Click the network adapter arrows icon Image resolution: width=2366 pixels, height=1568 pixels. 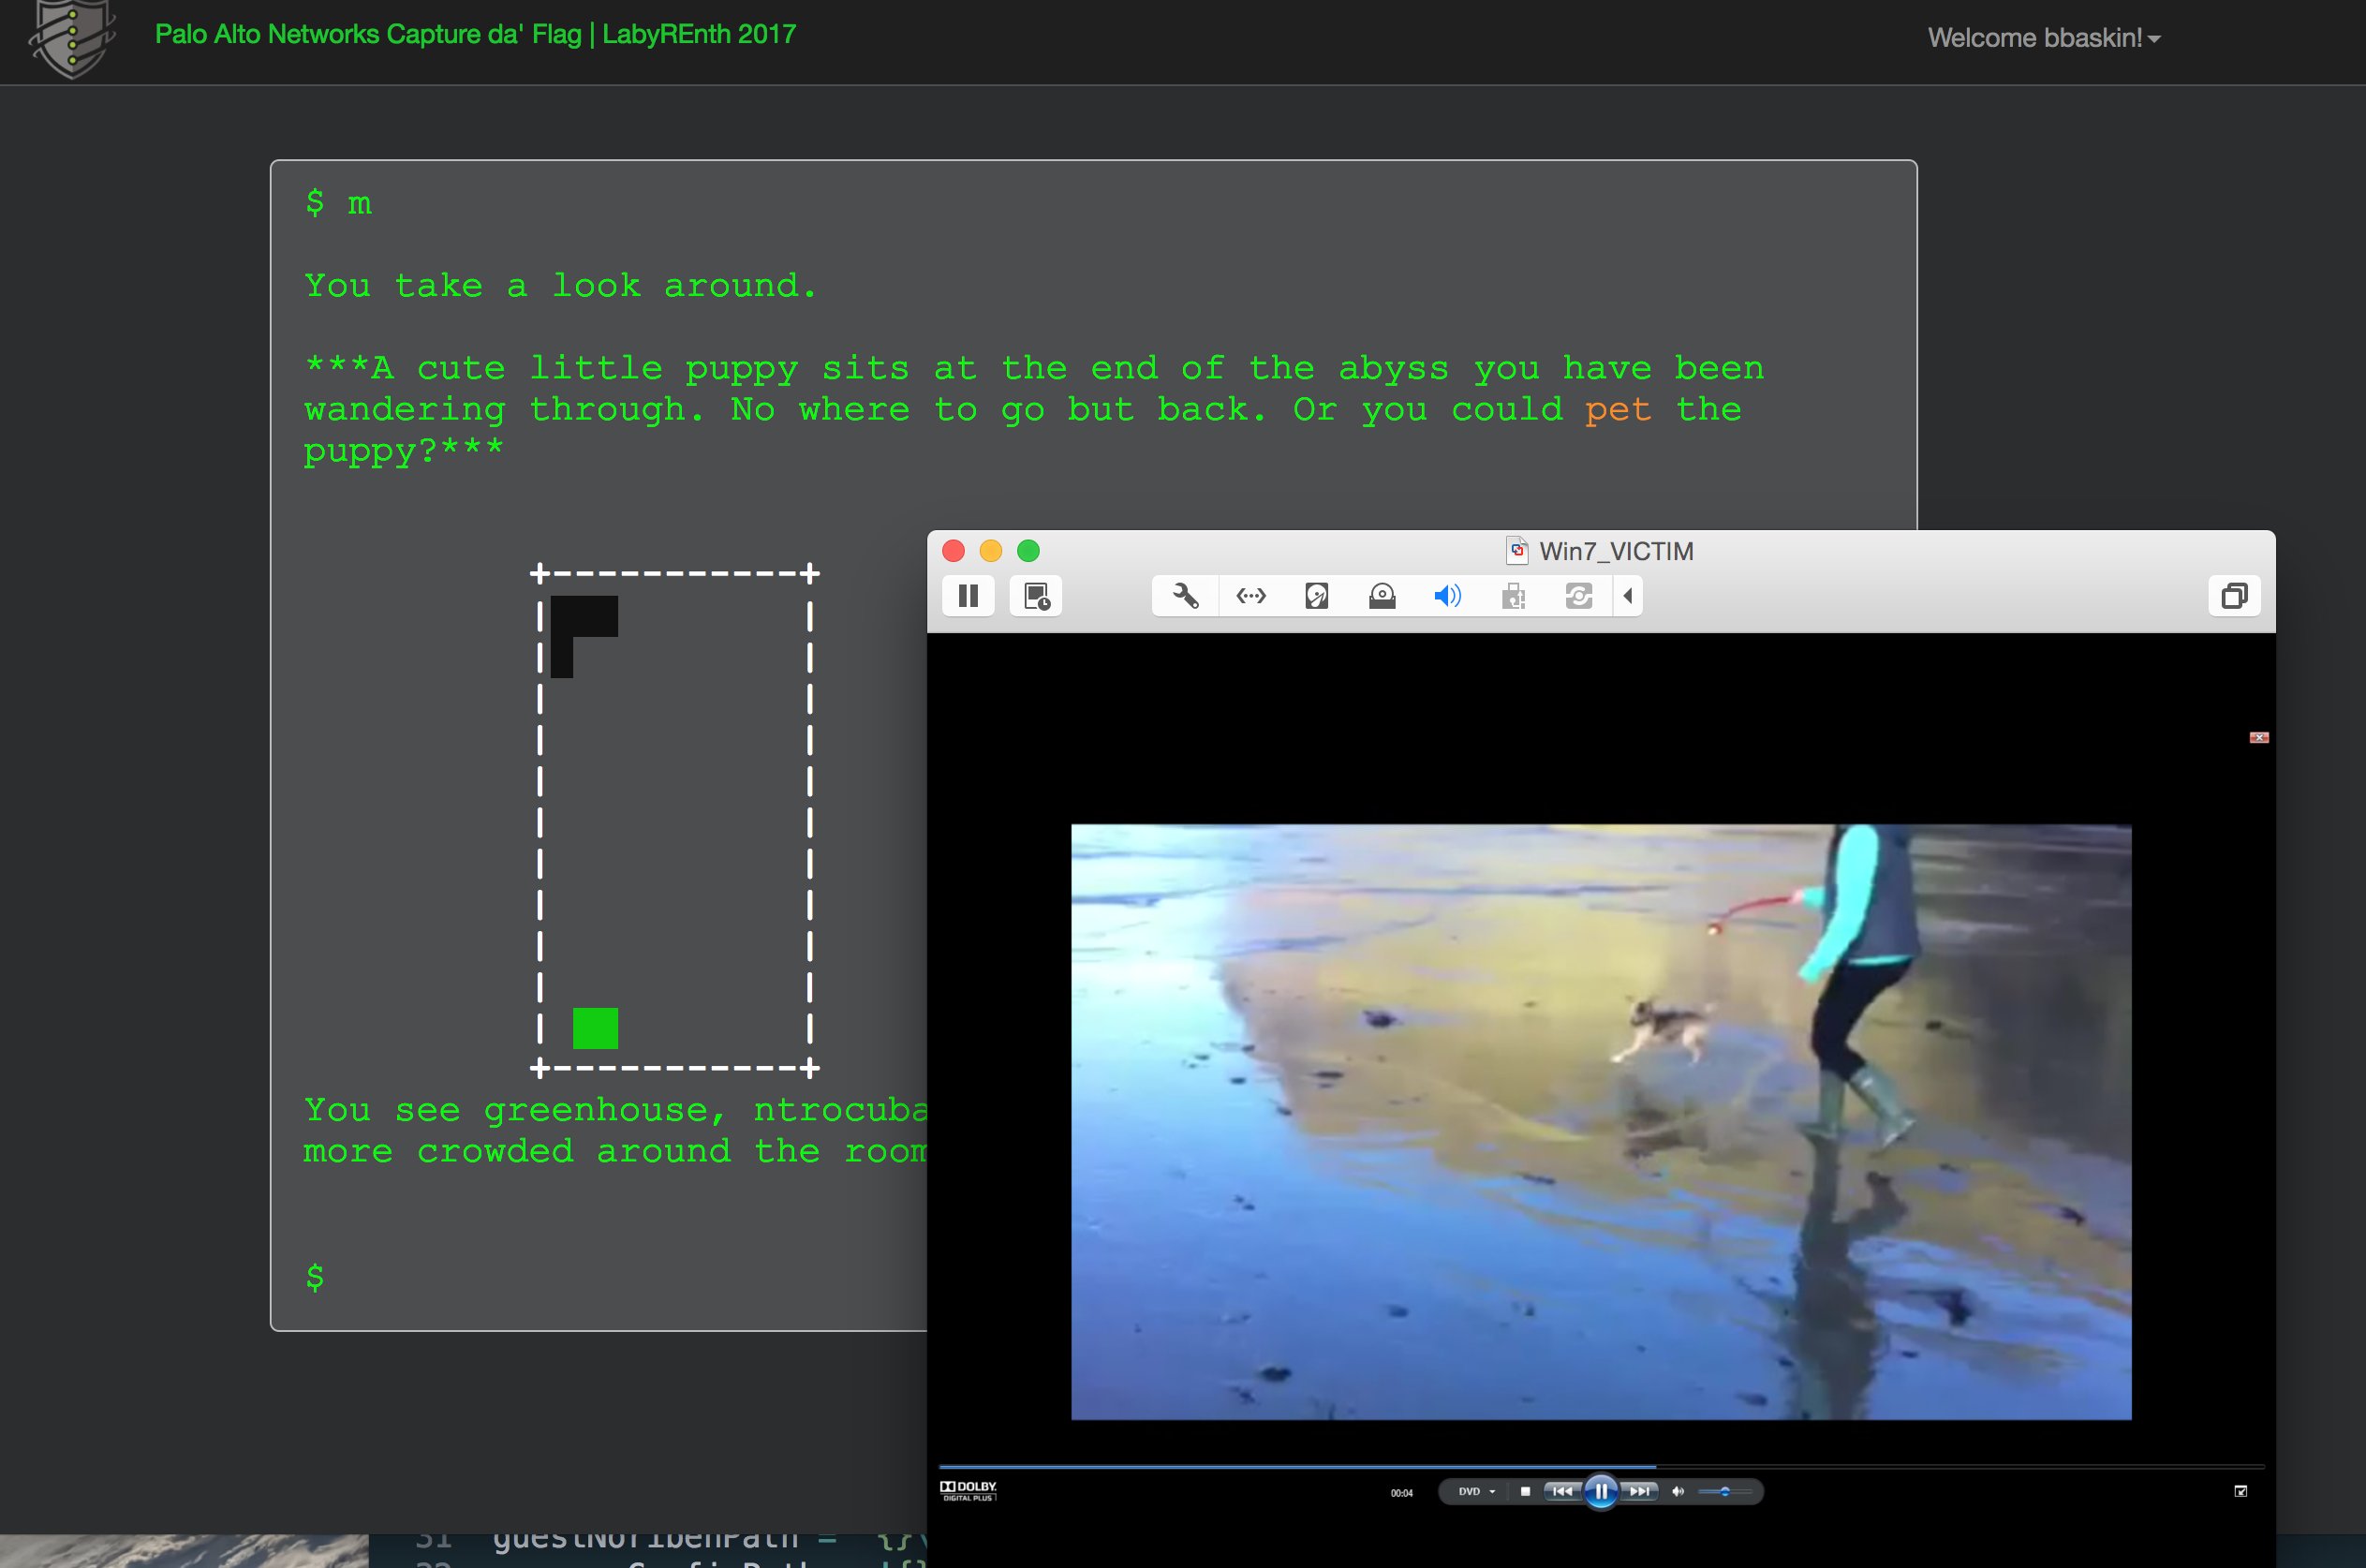click(x=1251, y=596)
